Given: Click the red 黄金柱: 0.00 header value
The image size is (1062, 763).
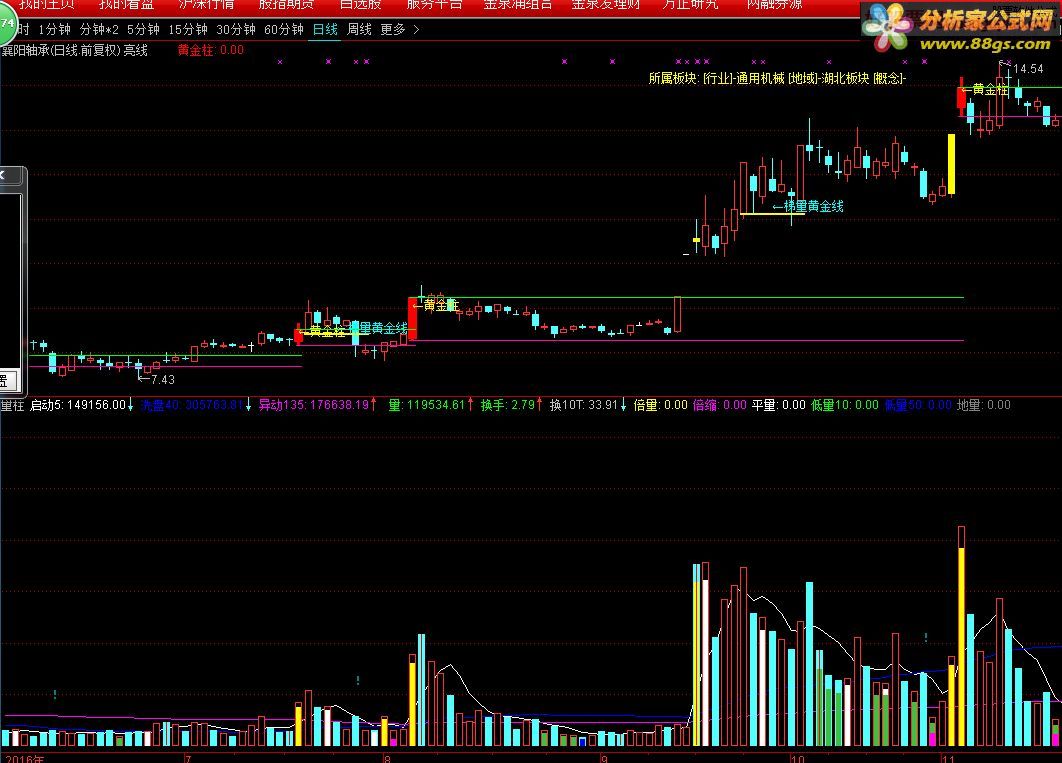Looking at the screenshot, I should [x=211, y=50].
